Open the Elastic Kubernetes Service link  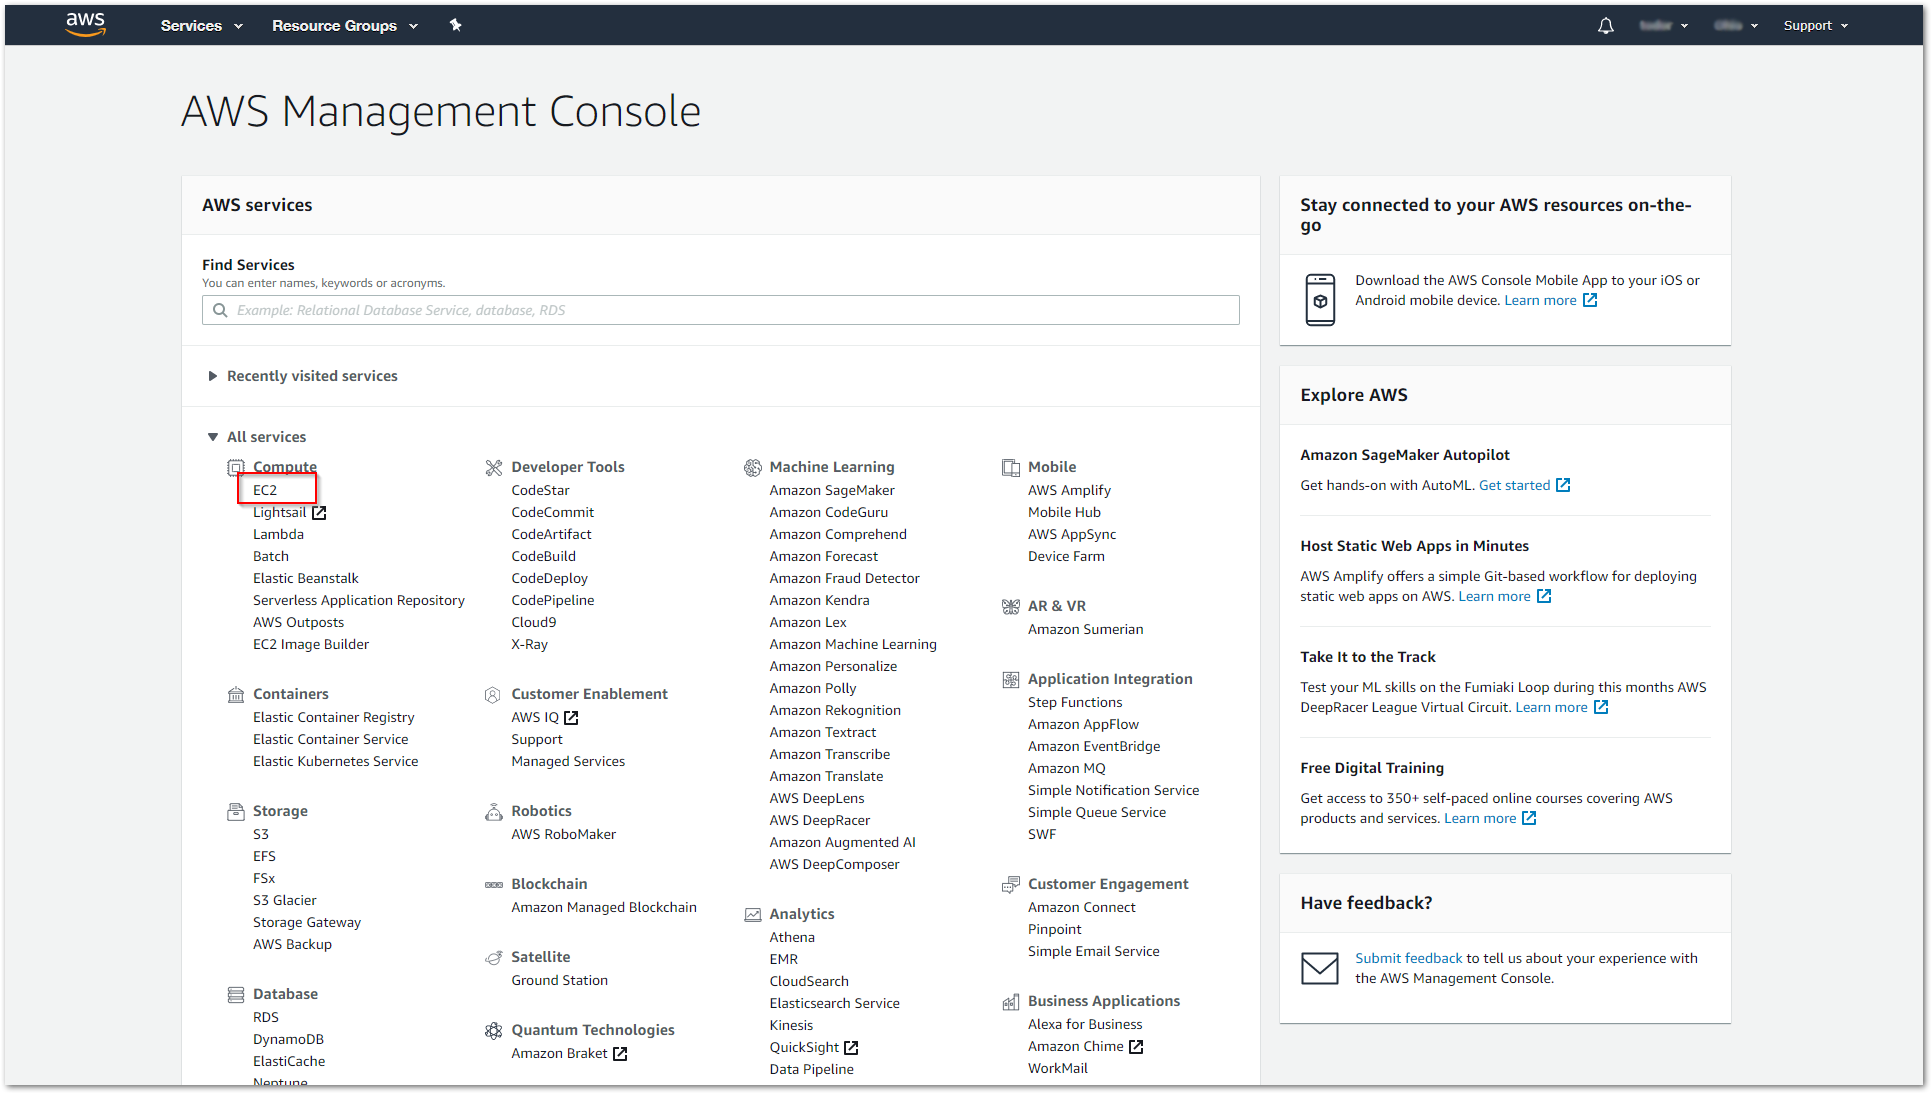[x=335, y=761]
